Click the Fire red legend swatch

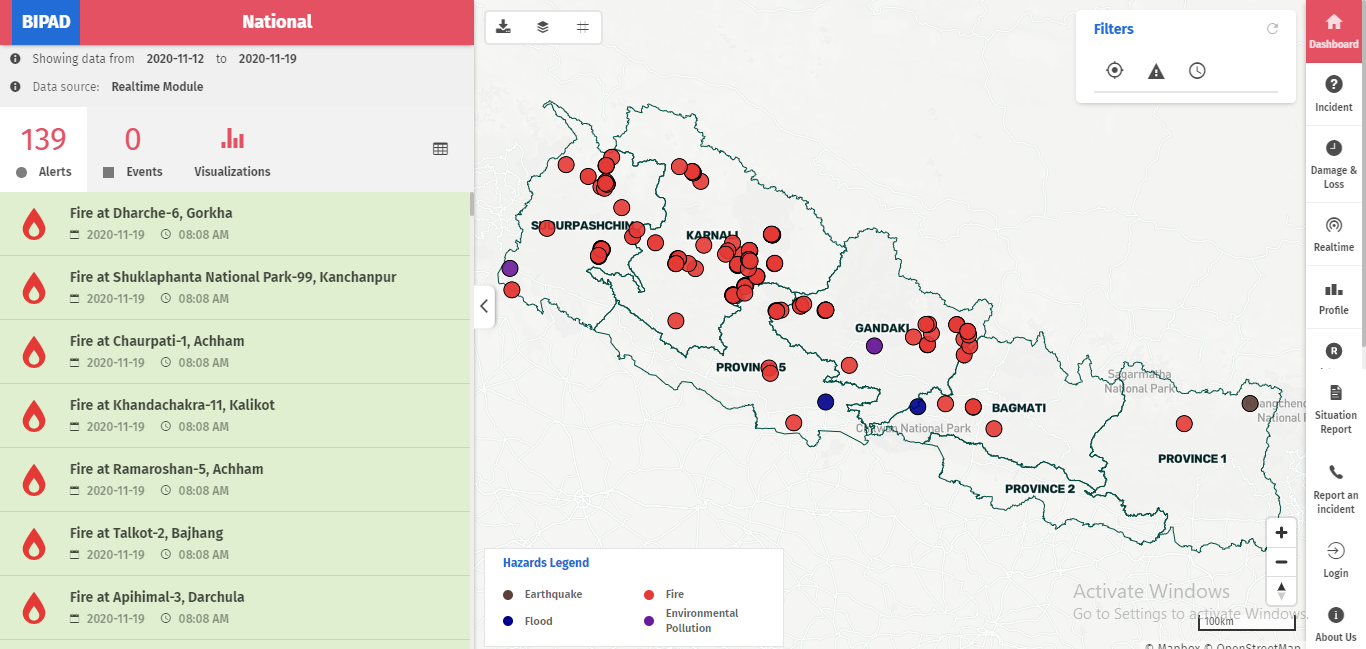pyautogui.click(x=649, y=594)
